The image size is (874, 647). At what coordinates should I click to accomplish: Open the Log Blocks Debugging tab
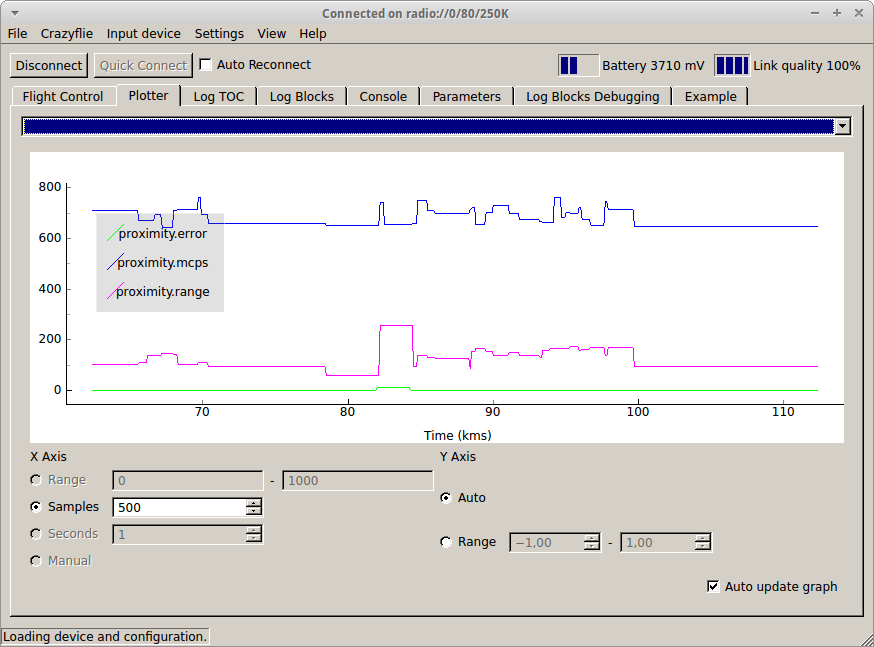592,97
